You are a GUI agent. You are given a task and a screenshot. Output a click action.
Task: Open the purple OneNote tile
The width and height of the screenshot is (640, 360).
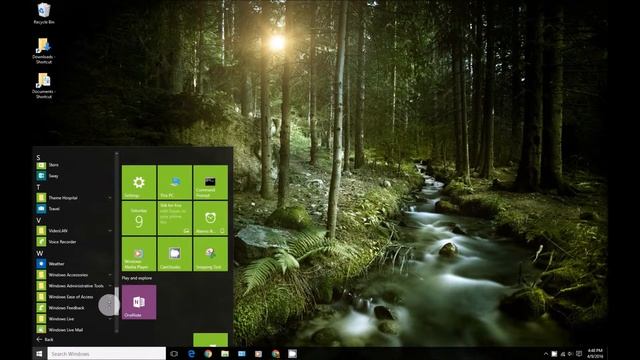pyautogui.click(x=139, y=302)
